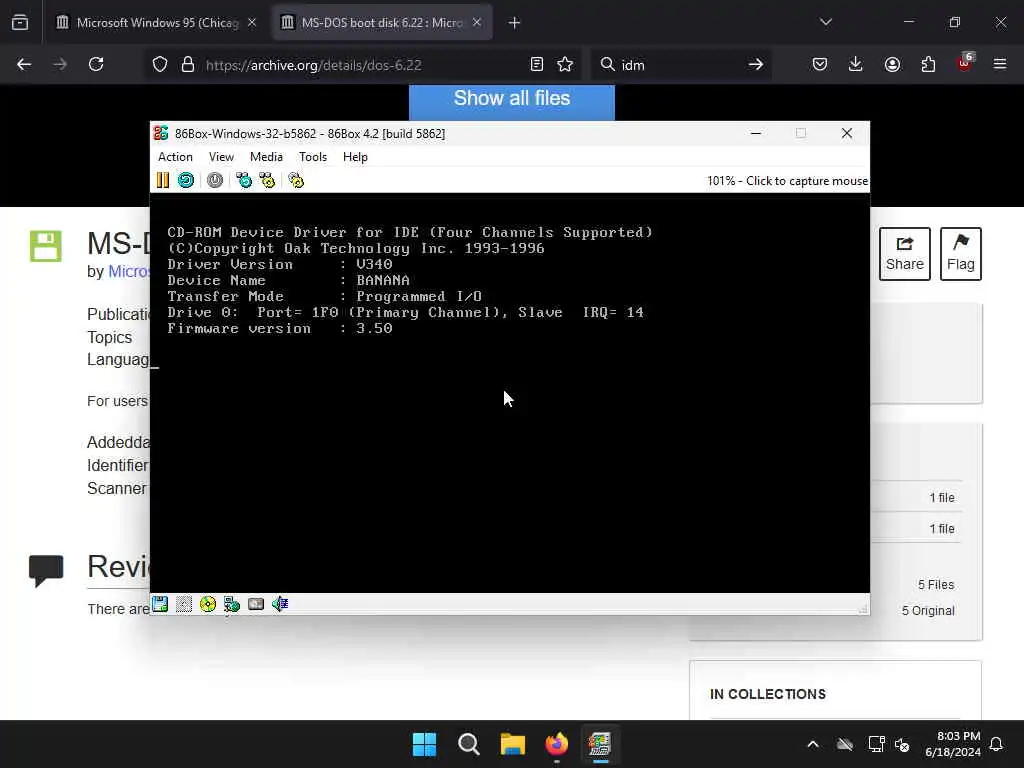
Task: Send Ctrl+Alt+Del via toolbar icon
Action: (244, 180)
